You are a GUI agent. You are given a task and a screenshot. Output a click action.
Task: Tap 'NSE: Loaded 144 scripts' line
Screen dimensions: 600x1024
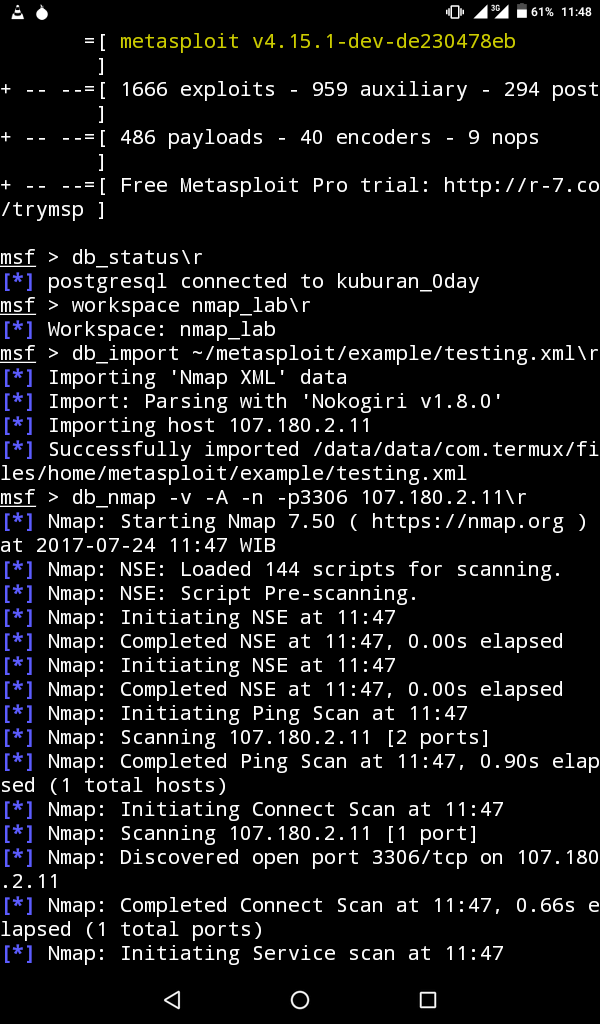281,569
